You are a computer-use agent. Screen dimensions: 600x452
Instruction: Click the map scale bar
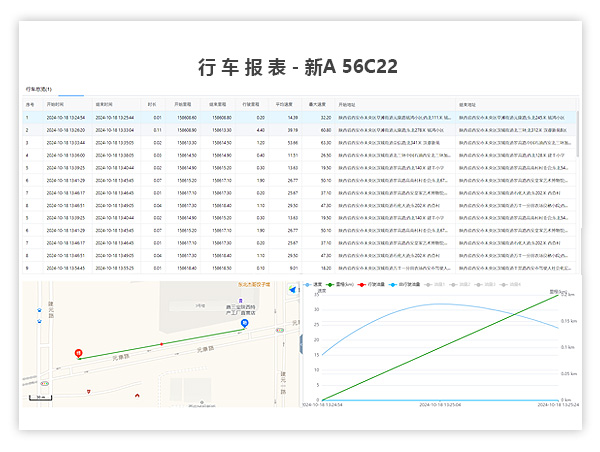tap(40, 398)
